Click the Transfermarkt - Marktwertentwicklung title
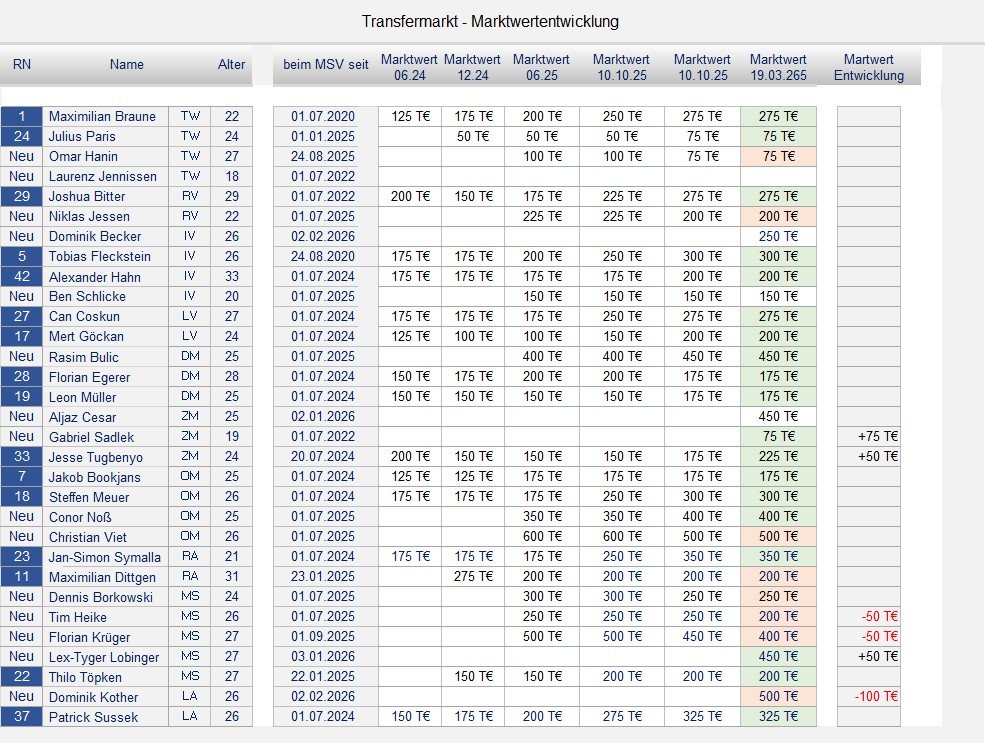The image size is (986, 743). (490, 21)
